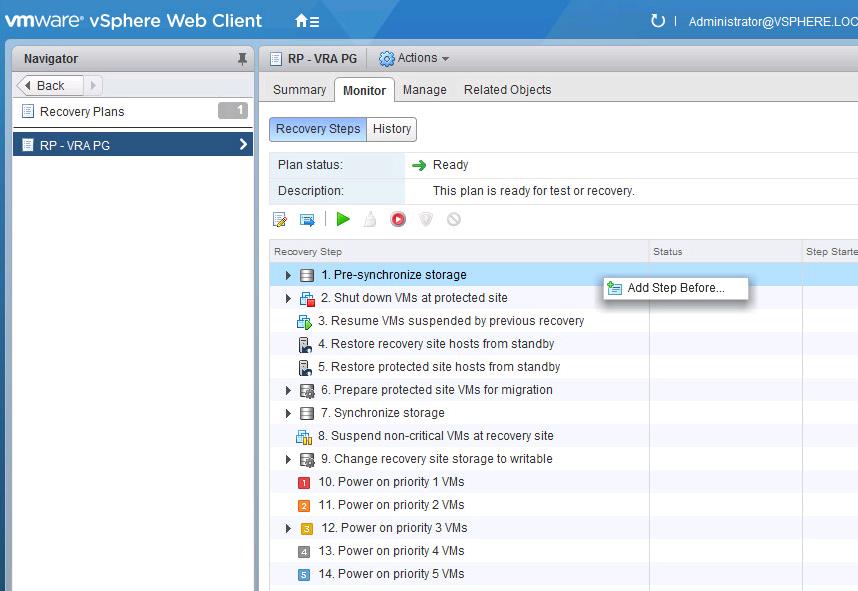The width and height of the screenshot is (858, 591).
Task: Expand the Pre-synchronize storage step
Action: point(288,275)
